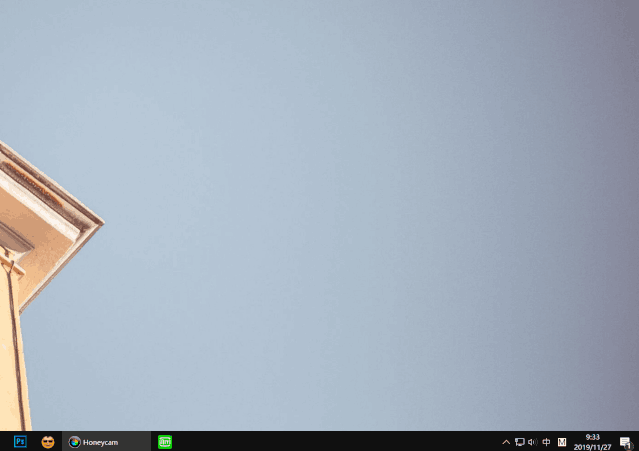Open the clock showing 9:33
This screenshot has width=639, height=451.
point(593,442)
